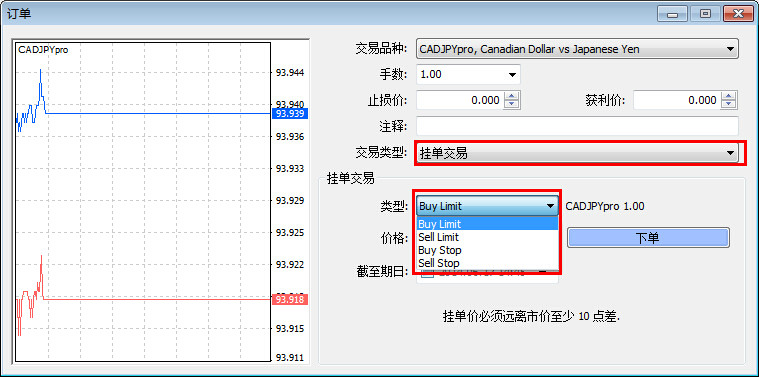
Task: Click the 下单 place order button
Action: pyautogui.click(x=648, y=238)
